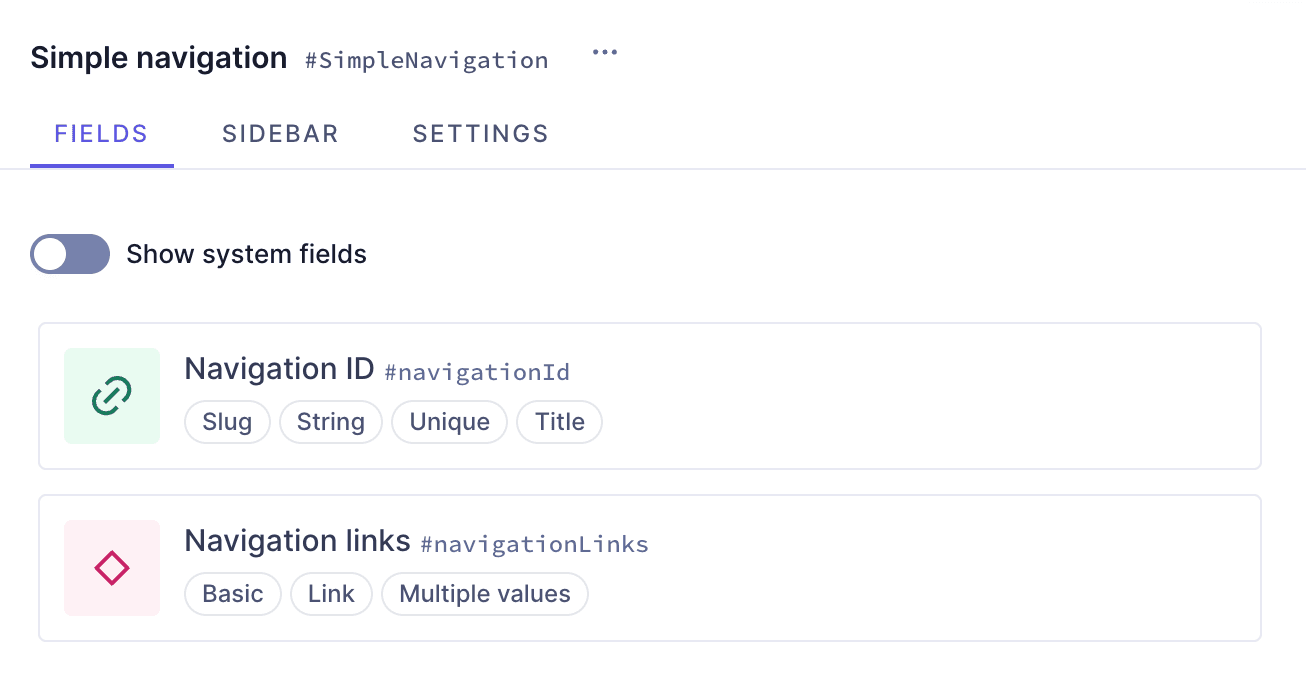Click the Unique badge on Navigation ID
1306x694 pixels.
(x=449, y=422)
